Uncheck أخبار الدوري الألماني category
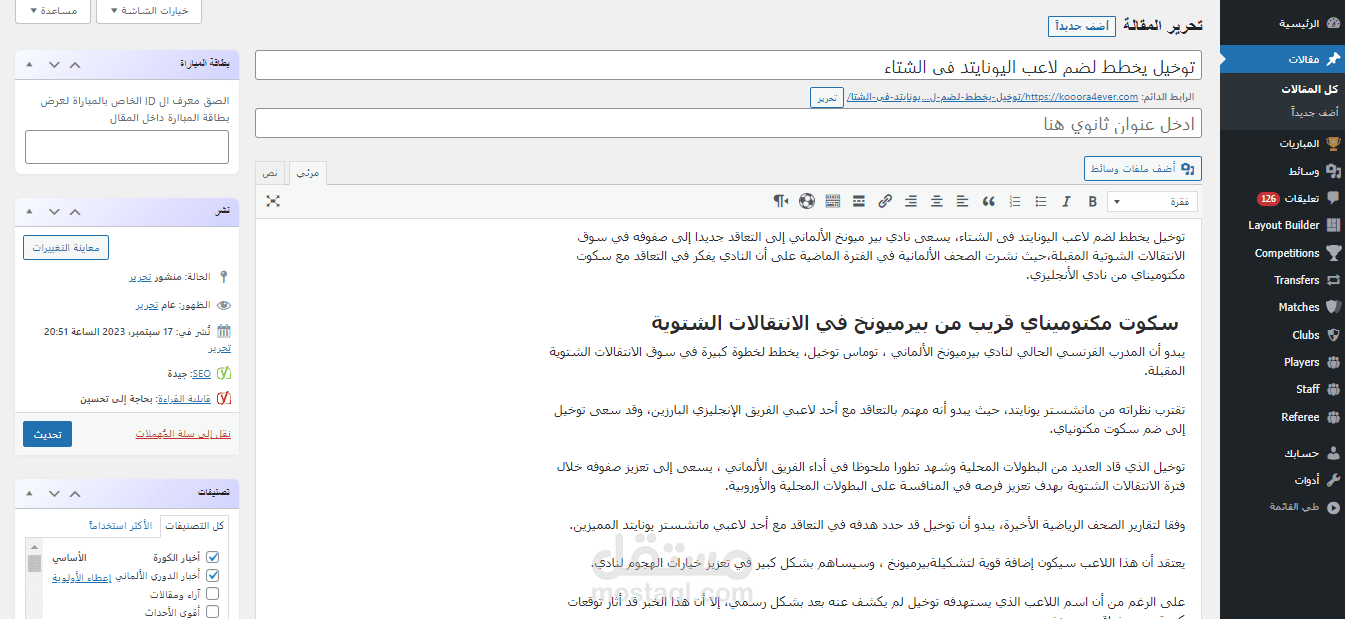Viewport: 1345px width, 619px height. click(x=212, y=575)
